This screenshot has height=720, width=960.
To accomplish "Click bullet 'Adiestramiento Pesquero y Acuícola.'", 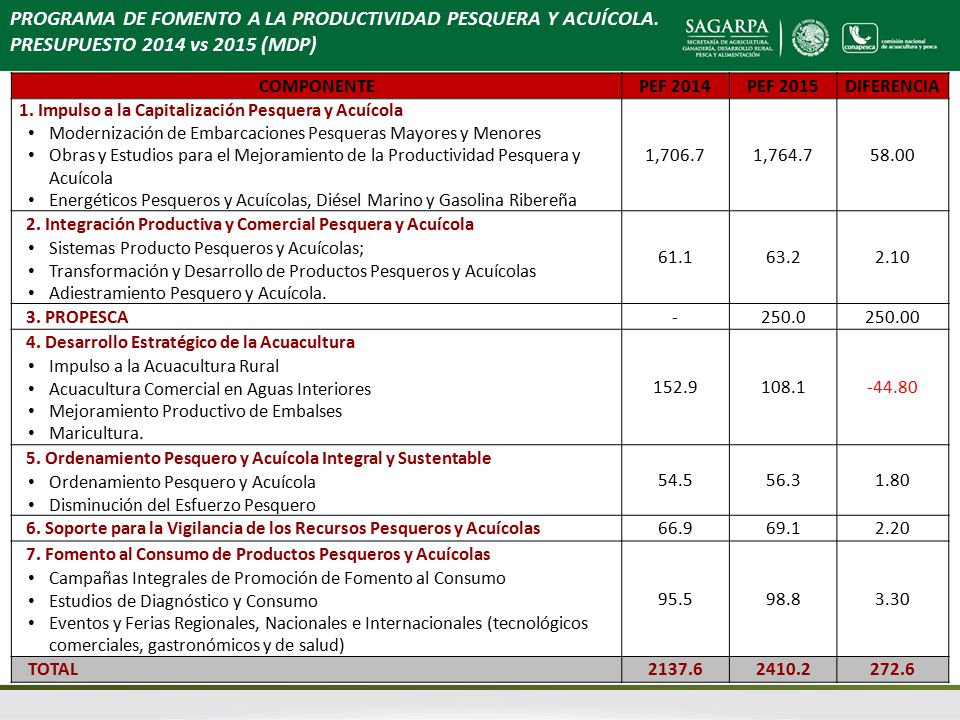I will (187, 293).
